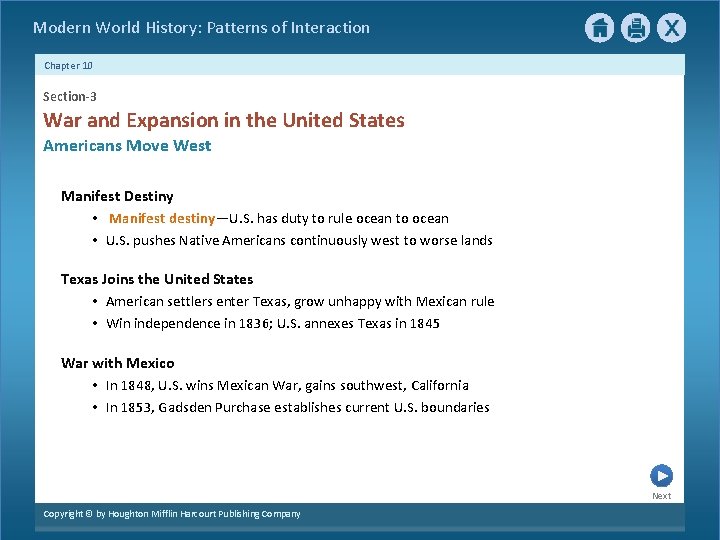Close the presentation with X icon
This screenshot has height=540, width=720.
coord(671,28)
